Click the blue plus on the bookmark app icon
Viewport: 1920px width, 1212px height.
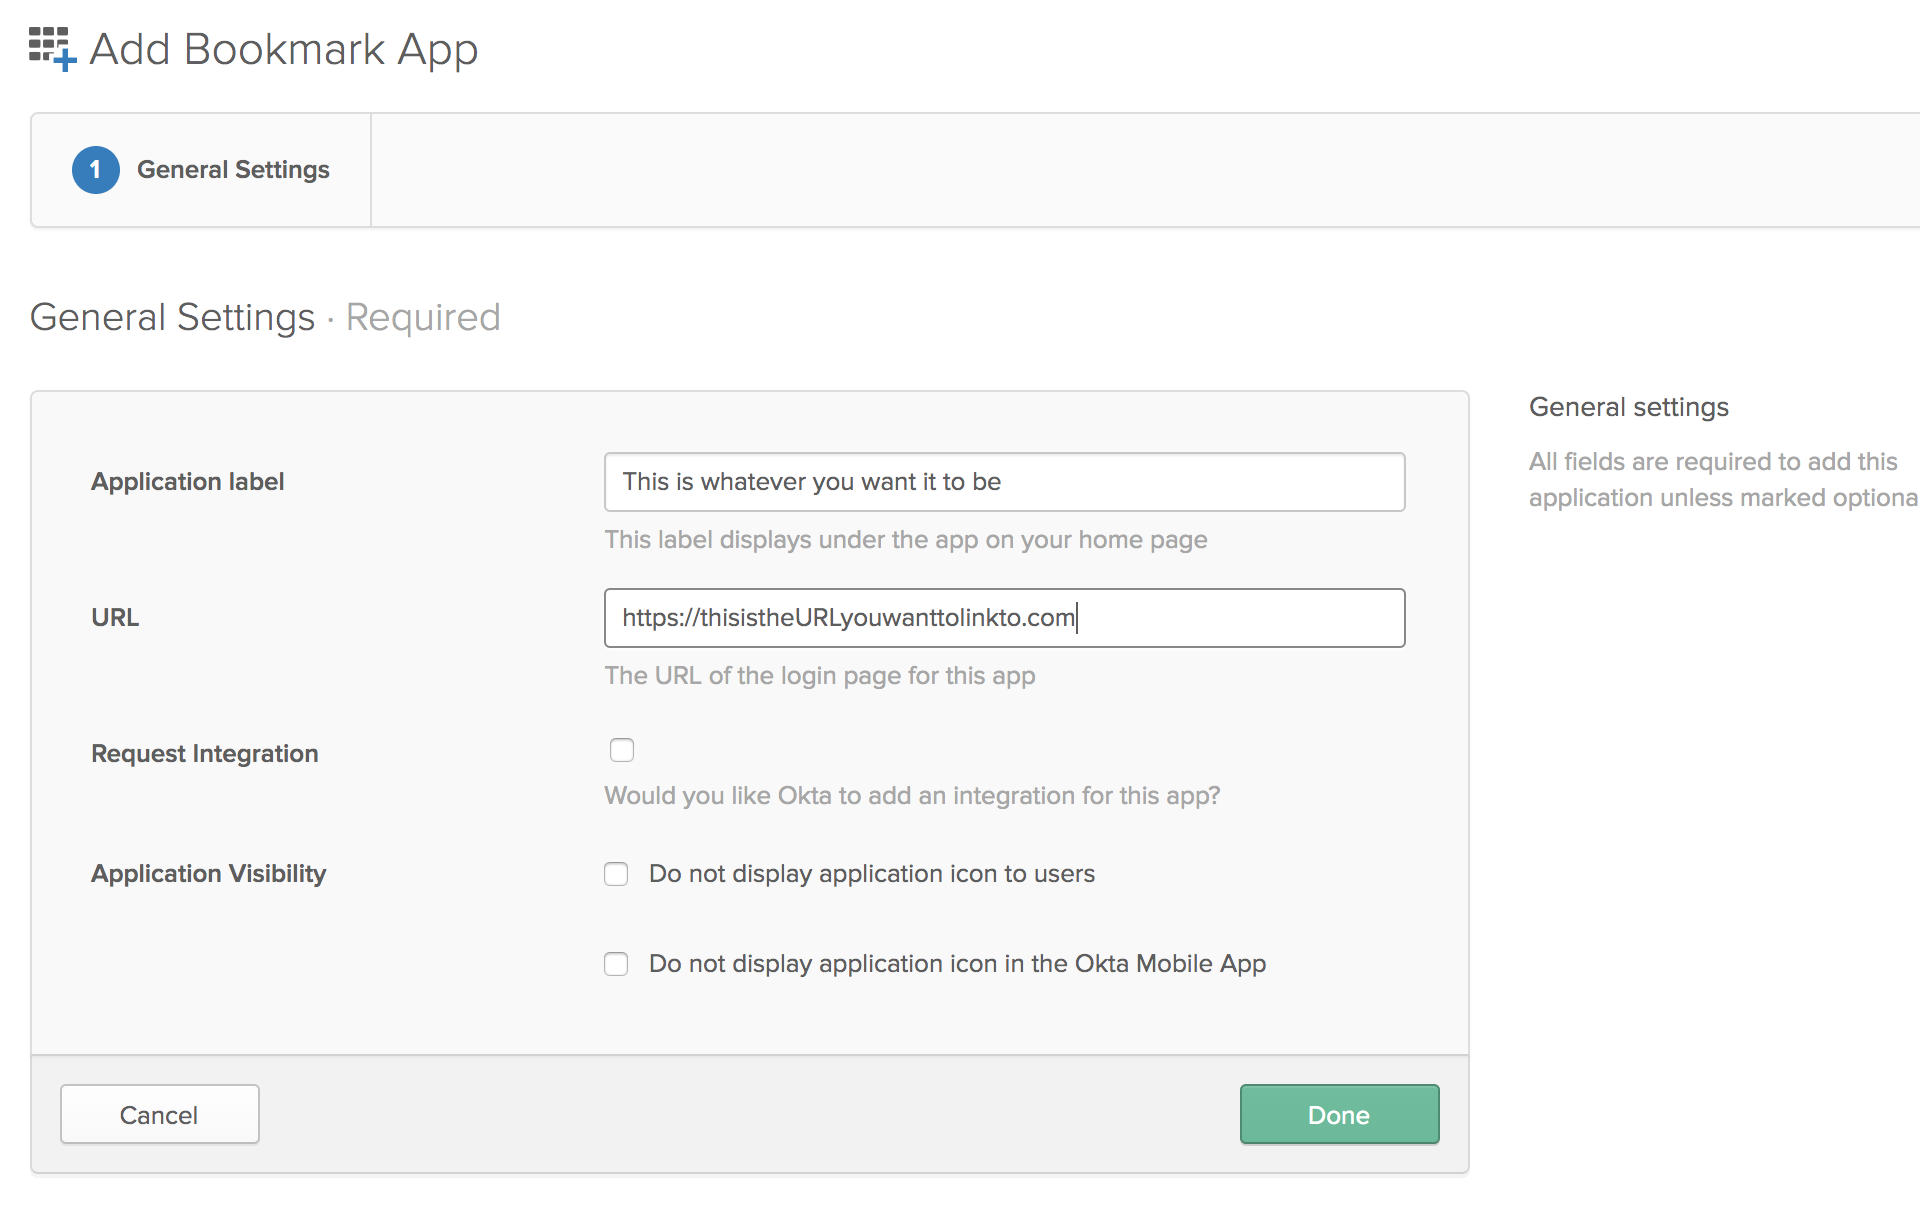click(66, 62)
